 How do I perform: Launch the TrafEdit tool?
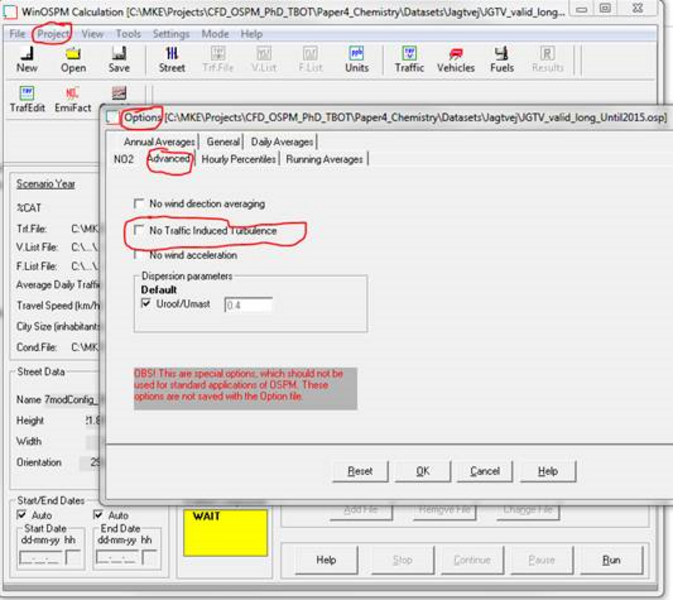point(27,98)
